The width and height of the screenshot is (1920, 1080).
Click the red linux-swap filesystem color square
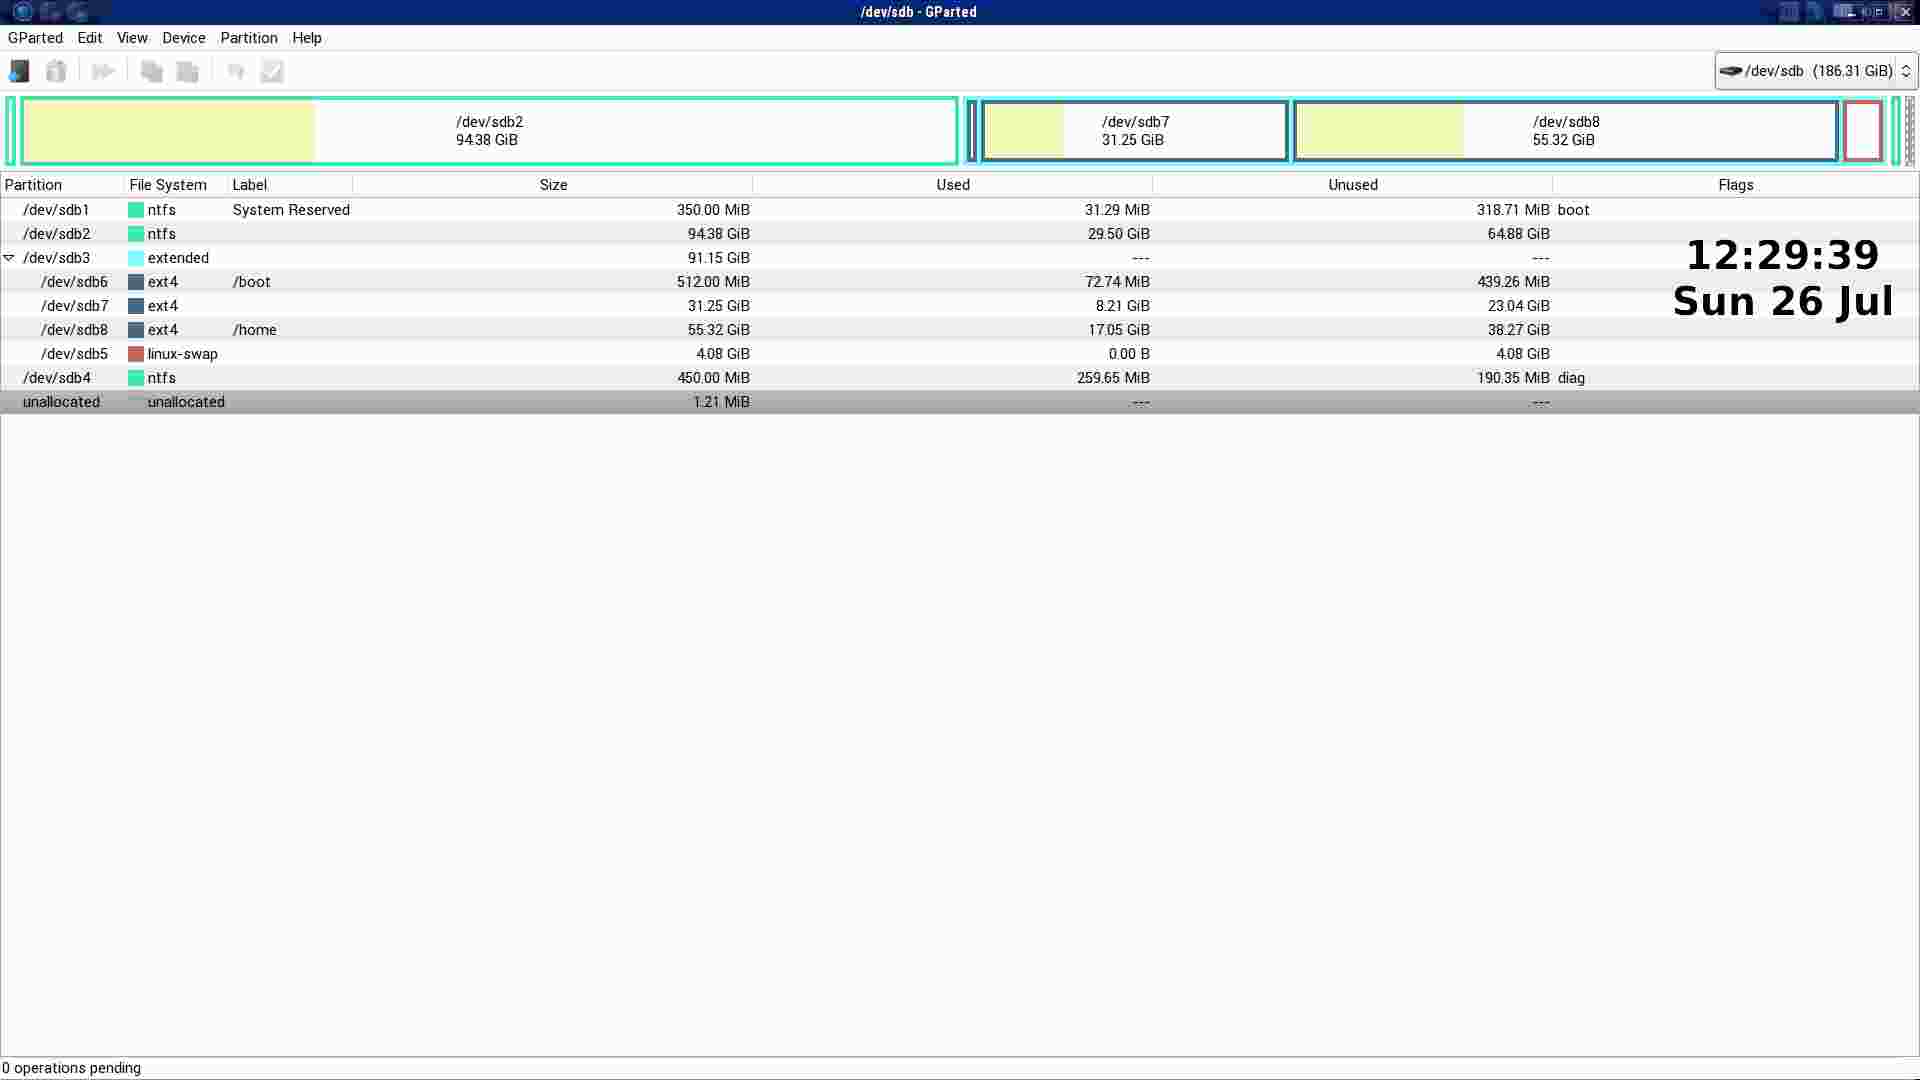136,354
